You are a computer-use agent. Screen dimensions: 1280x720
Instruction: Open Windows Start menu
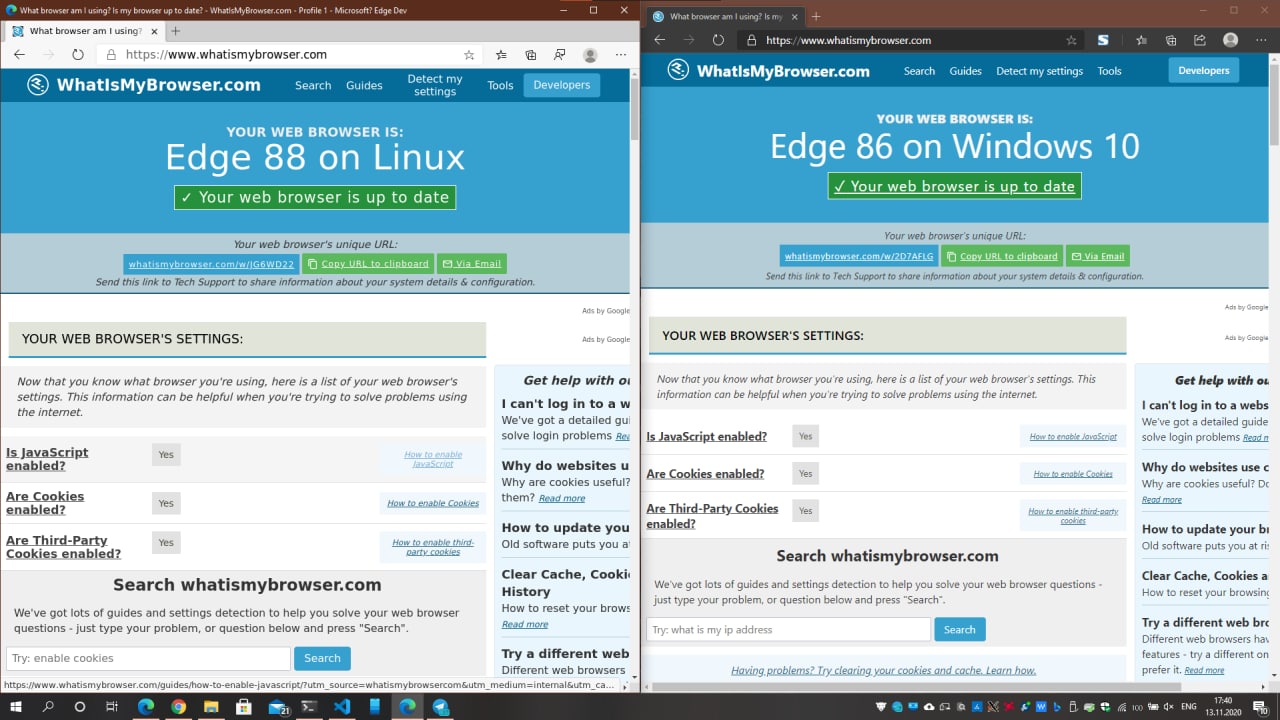16,707
